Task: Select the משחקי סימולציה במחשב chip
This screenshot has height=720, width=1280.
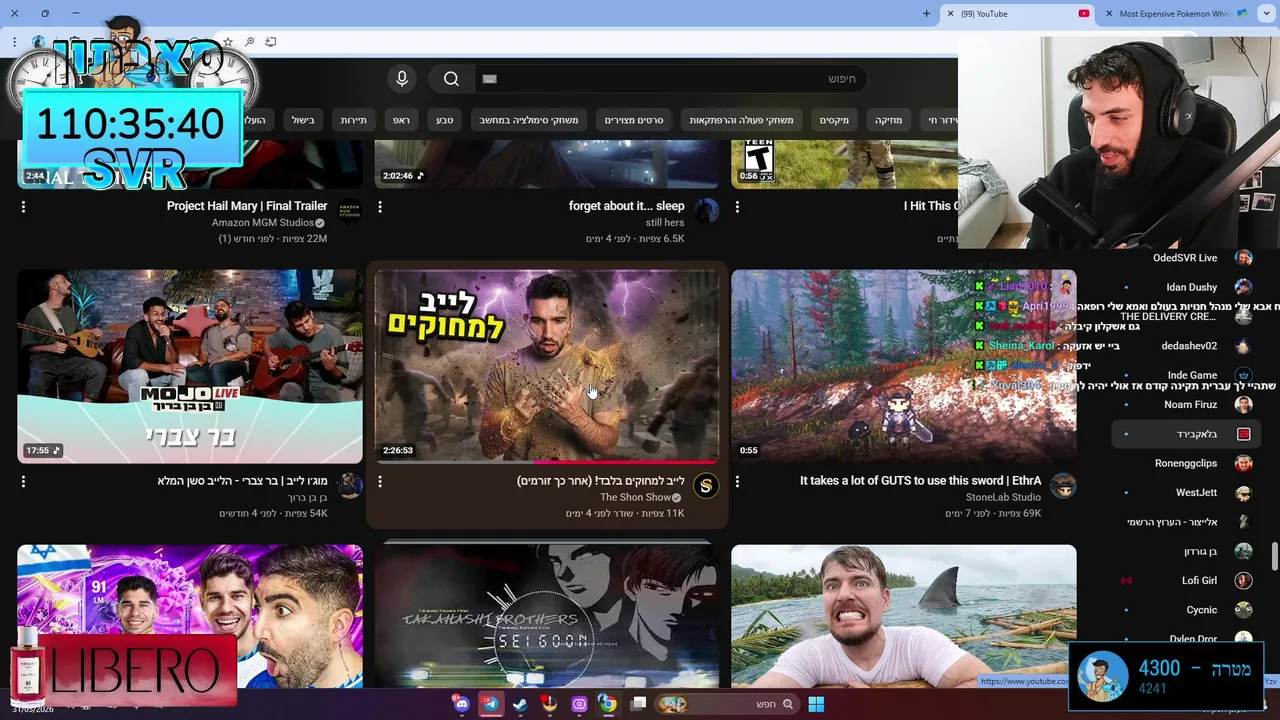Action: [x=528, y=120]
